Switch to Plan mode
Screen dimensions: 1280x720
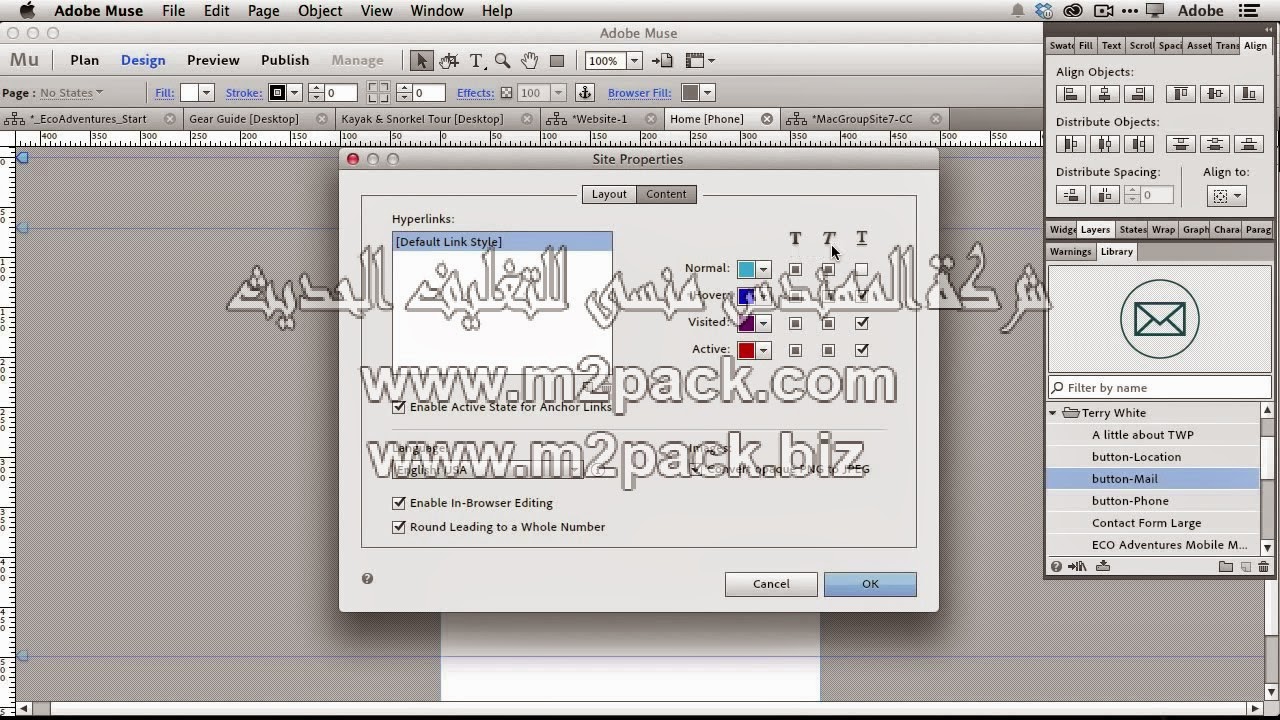pyautogui.click(x=84, y=60)
